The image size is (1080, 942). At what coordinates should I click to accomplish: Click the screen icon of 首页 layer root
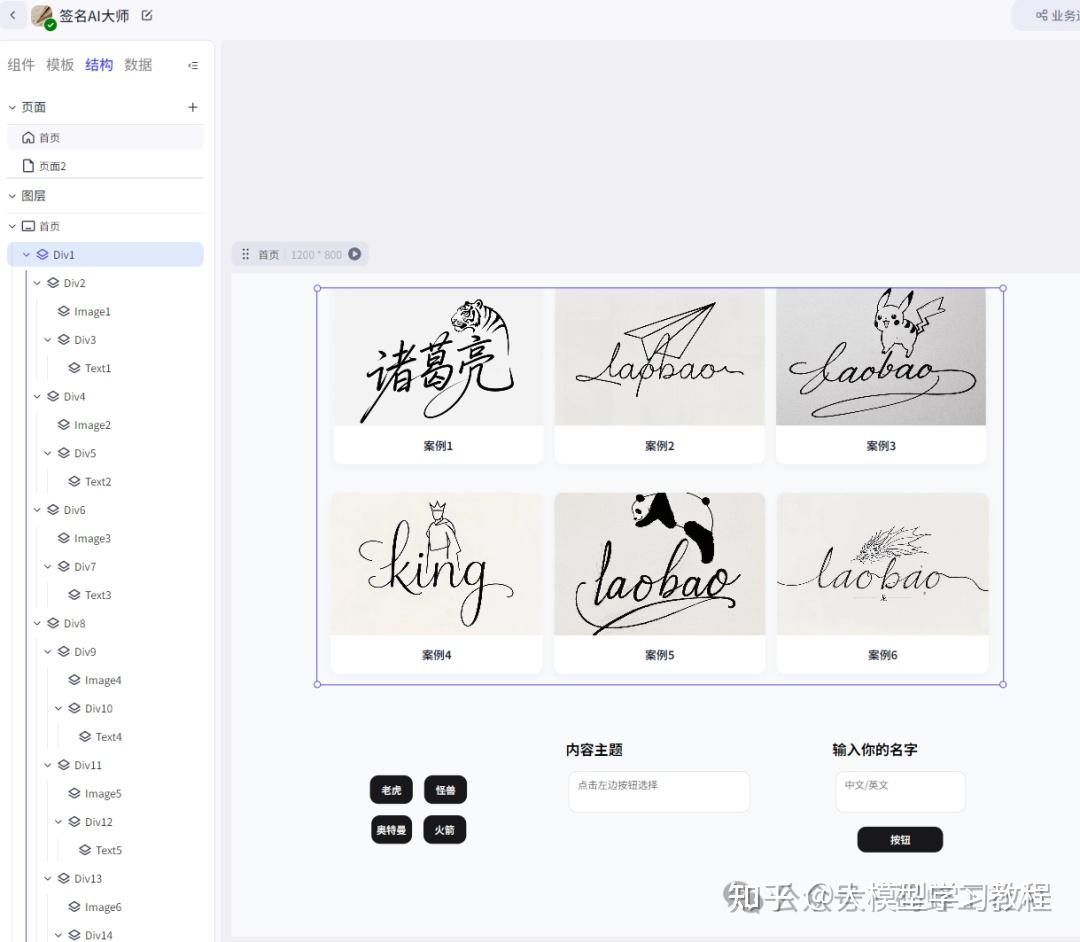coord(28,226)
